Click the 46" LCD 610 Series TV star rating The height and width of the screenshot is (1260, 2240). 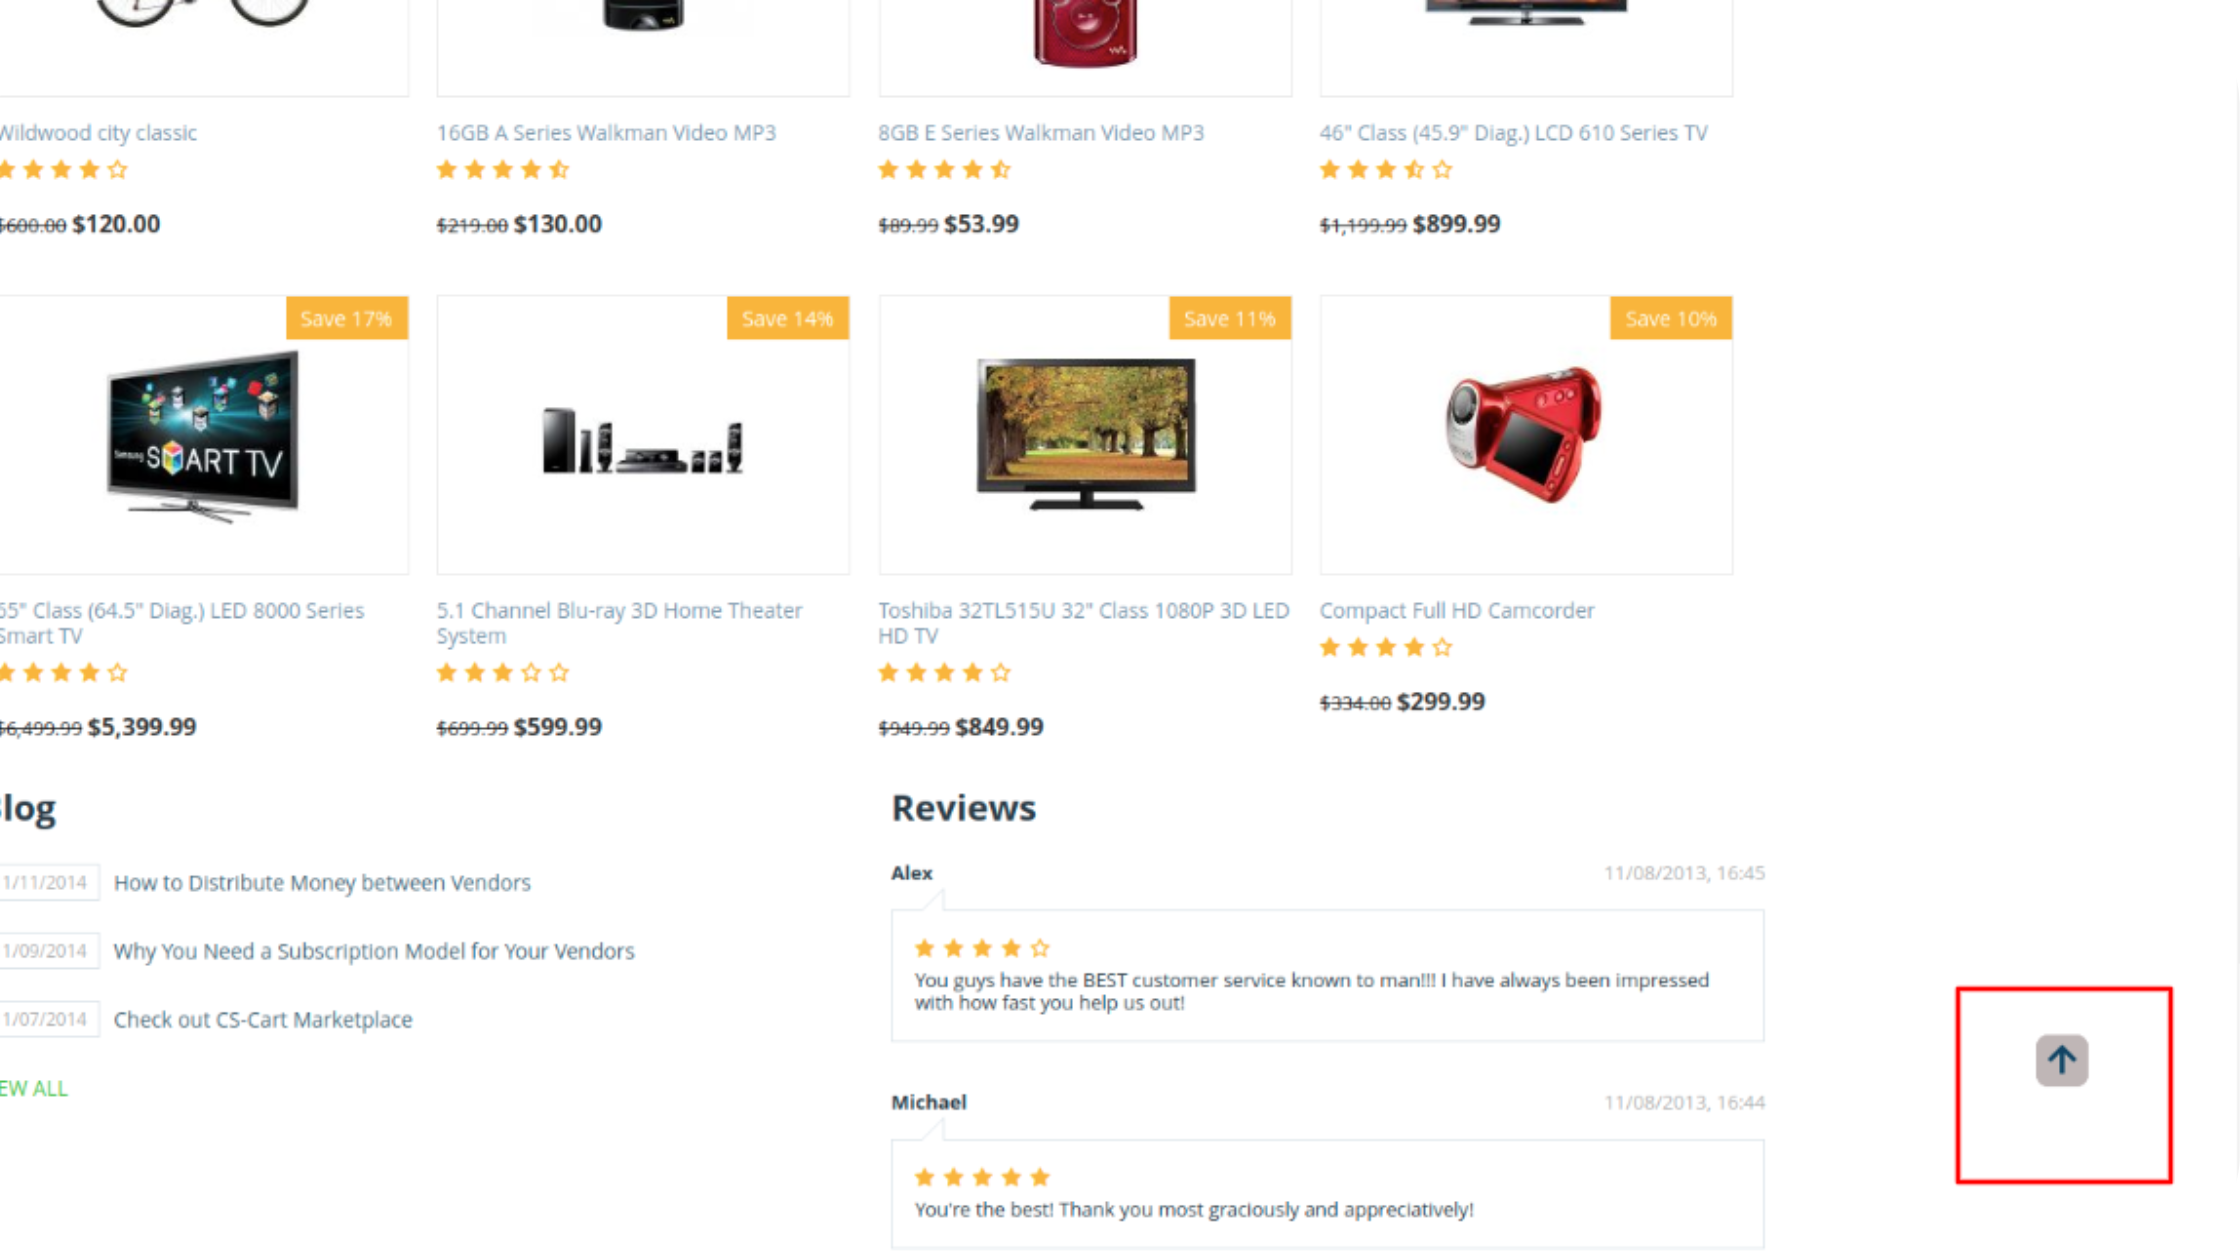pos(1385,170)
